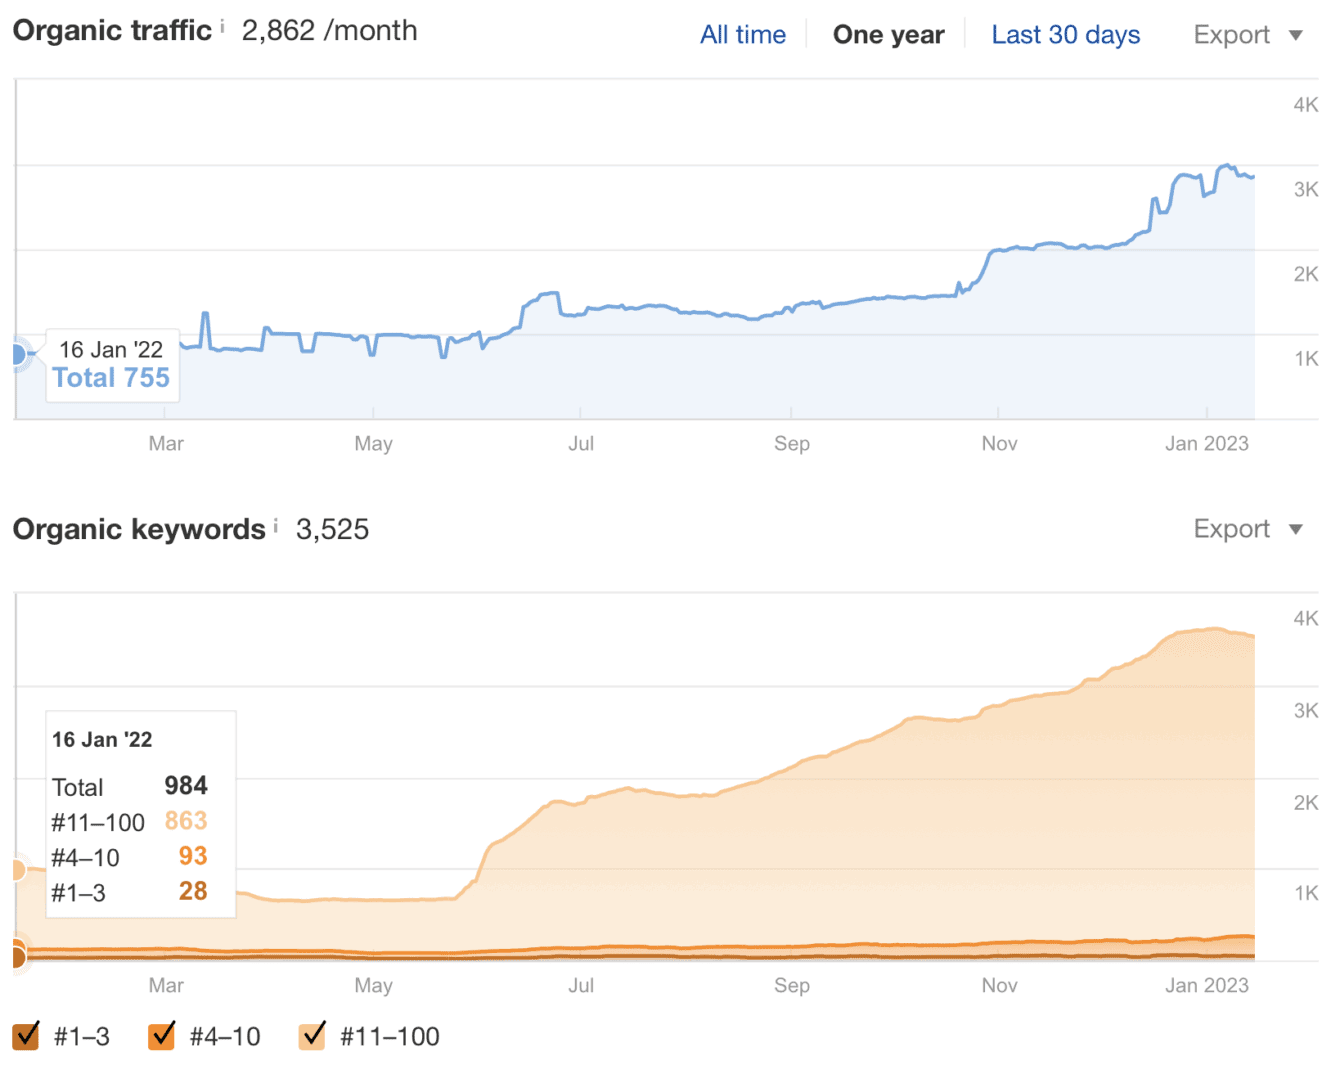Viewport: 1340px width, 1065px height.
Task: Click the orange #11–100 legend swatch
Action: (x=313, y=1036)
